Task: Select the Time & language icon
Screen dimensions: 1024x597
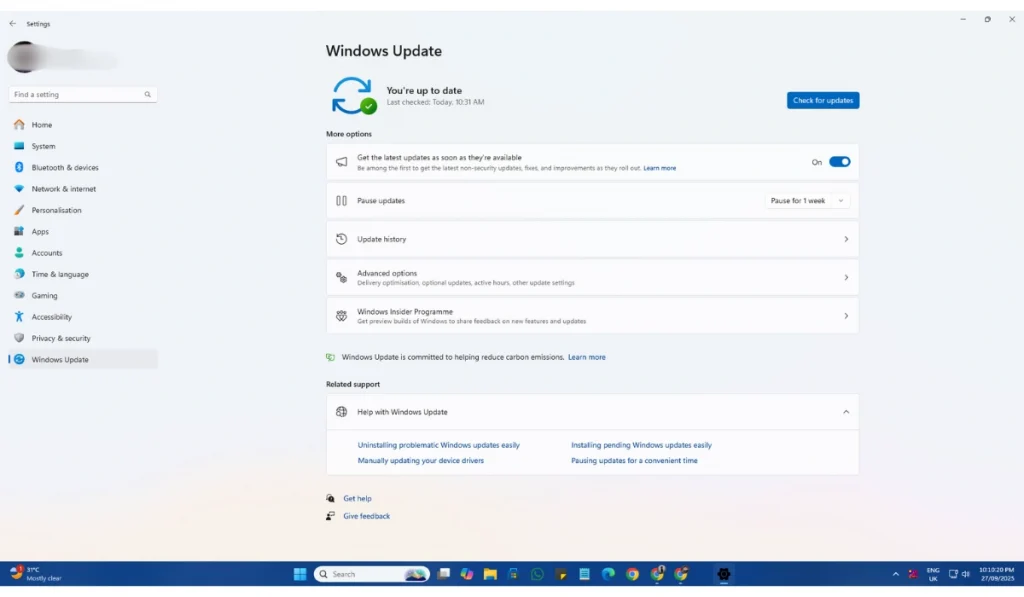Action: click(x=21, y=274)
